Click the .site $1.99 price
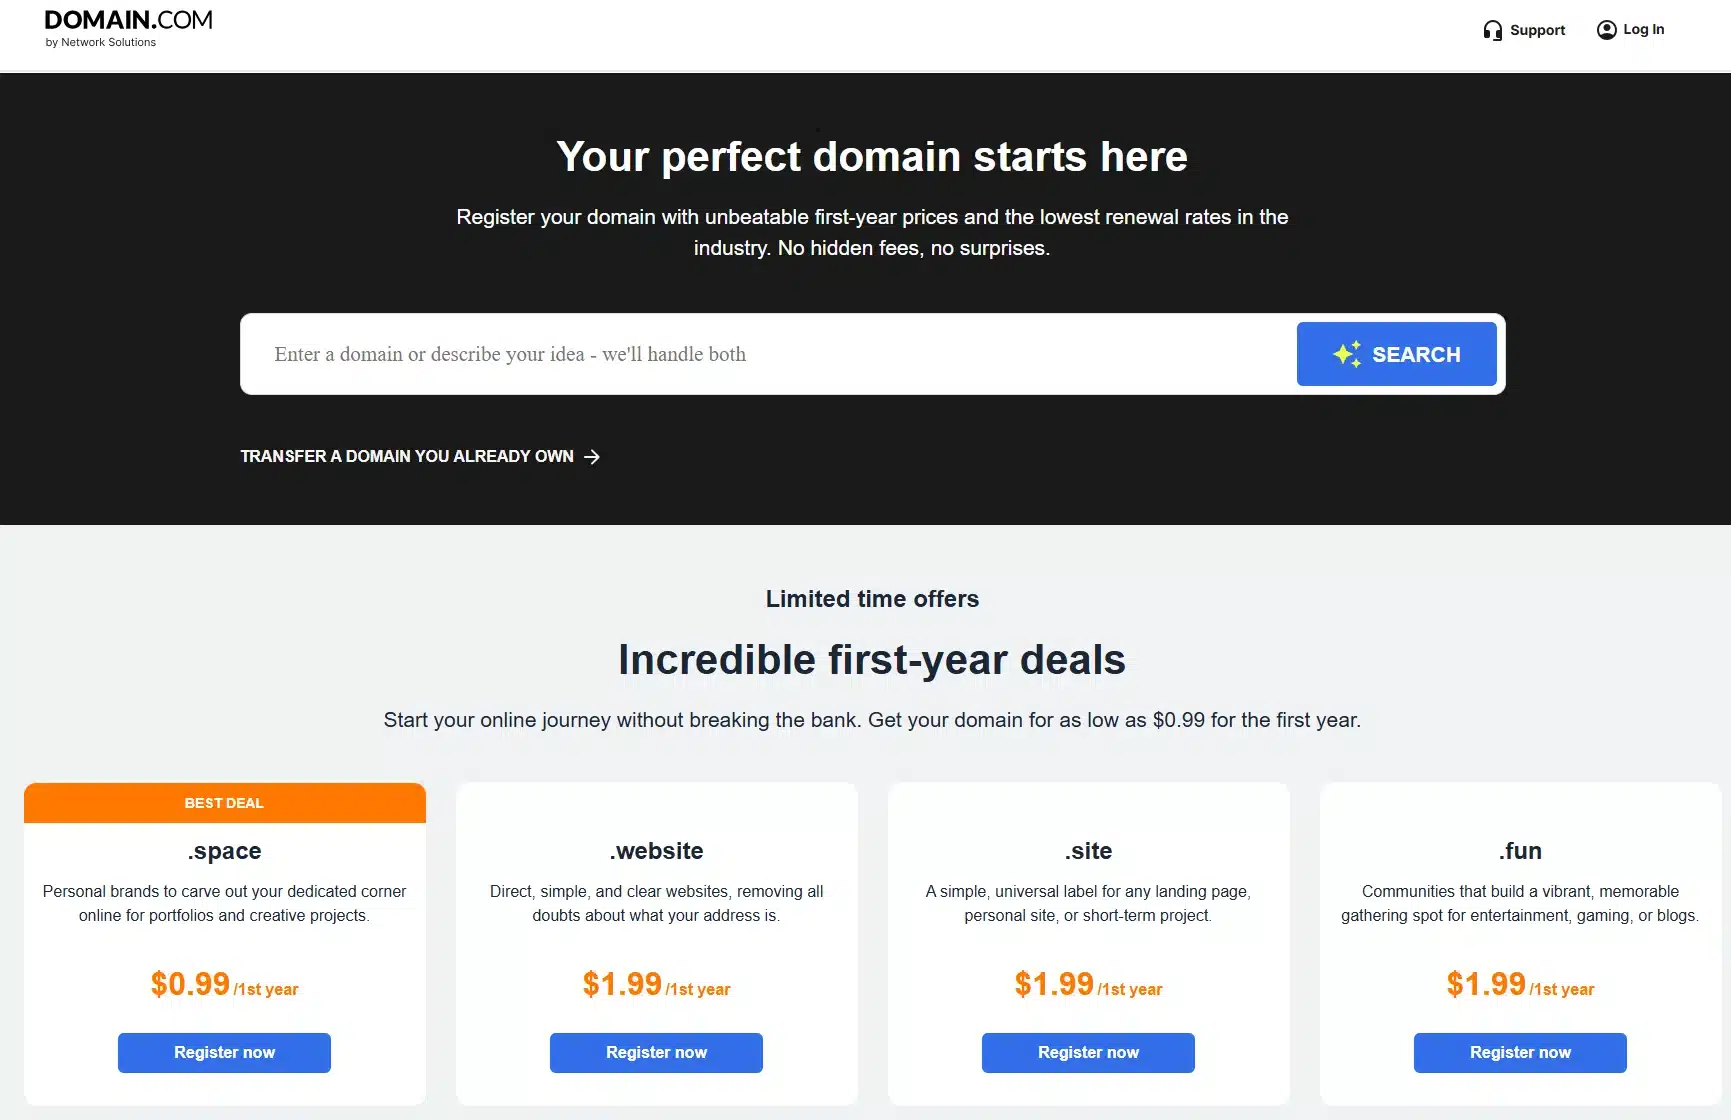The image size is (1731, 1120). point(1054,984)
